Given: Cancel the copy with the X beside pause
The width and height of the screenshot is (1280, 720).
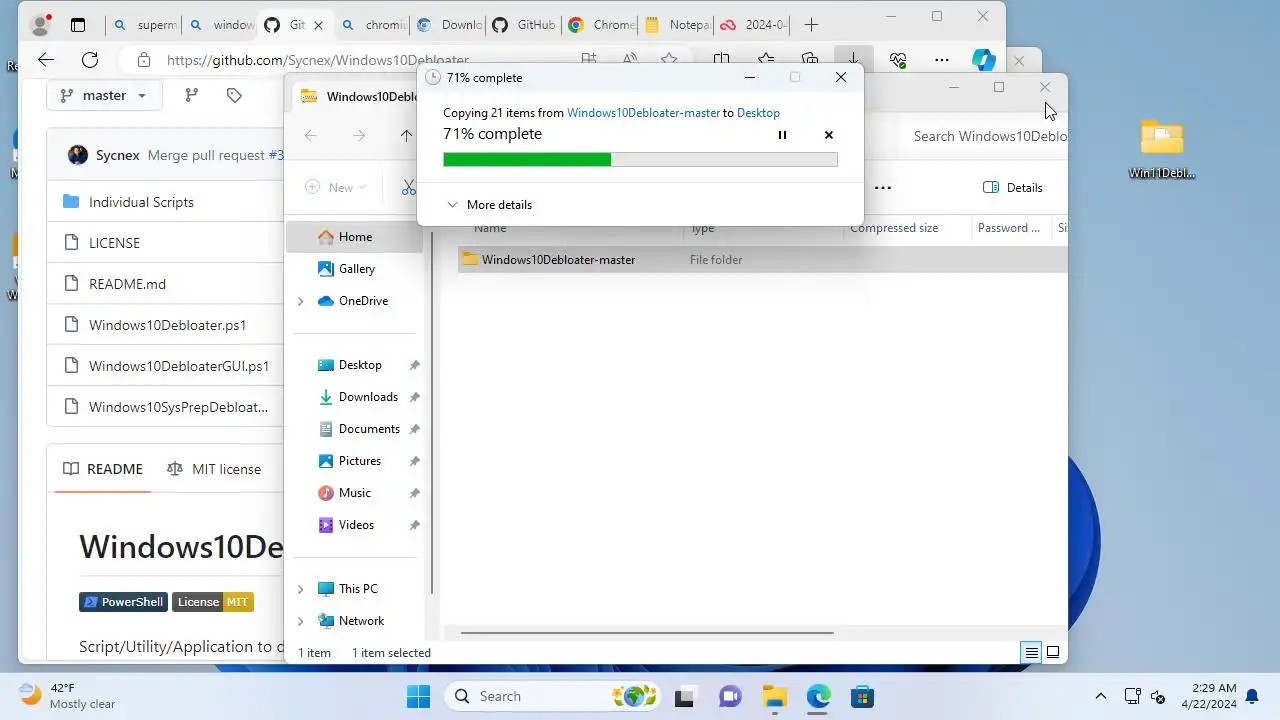Looking at the screenshot, I should coord(828,135).
